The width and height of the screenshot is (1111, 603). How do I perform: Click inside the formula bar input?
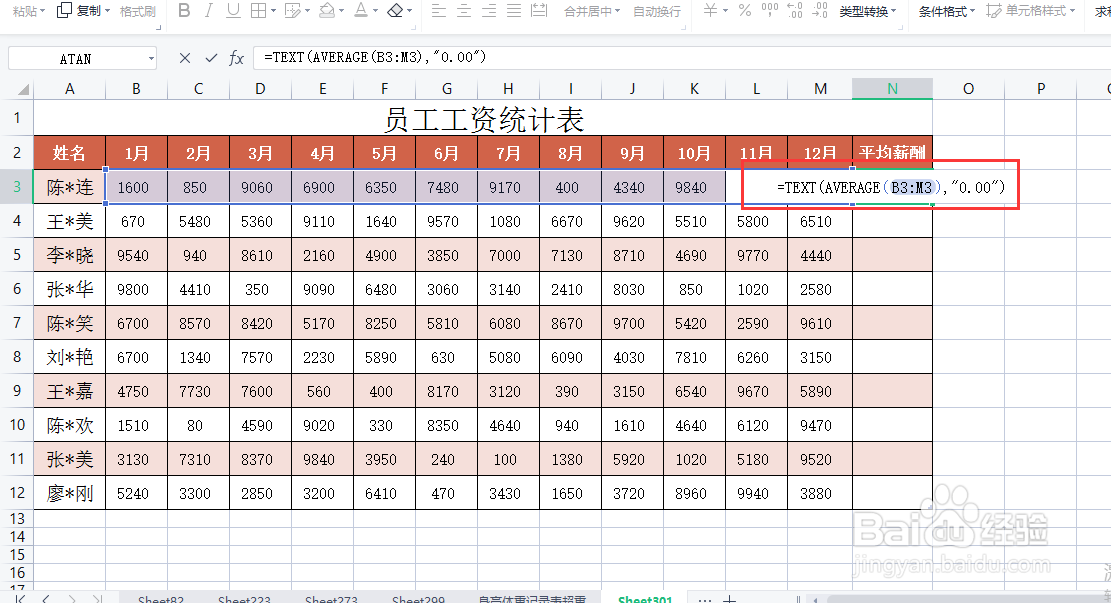tap(680, 57)
